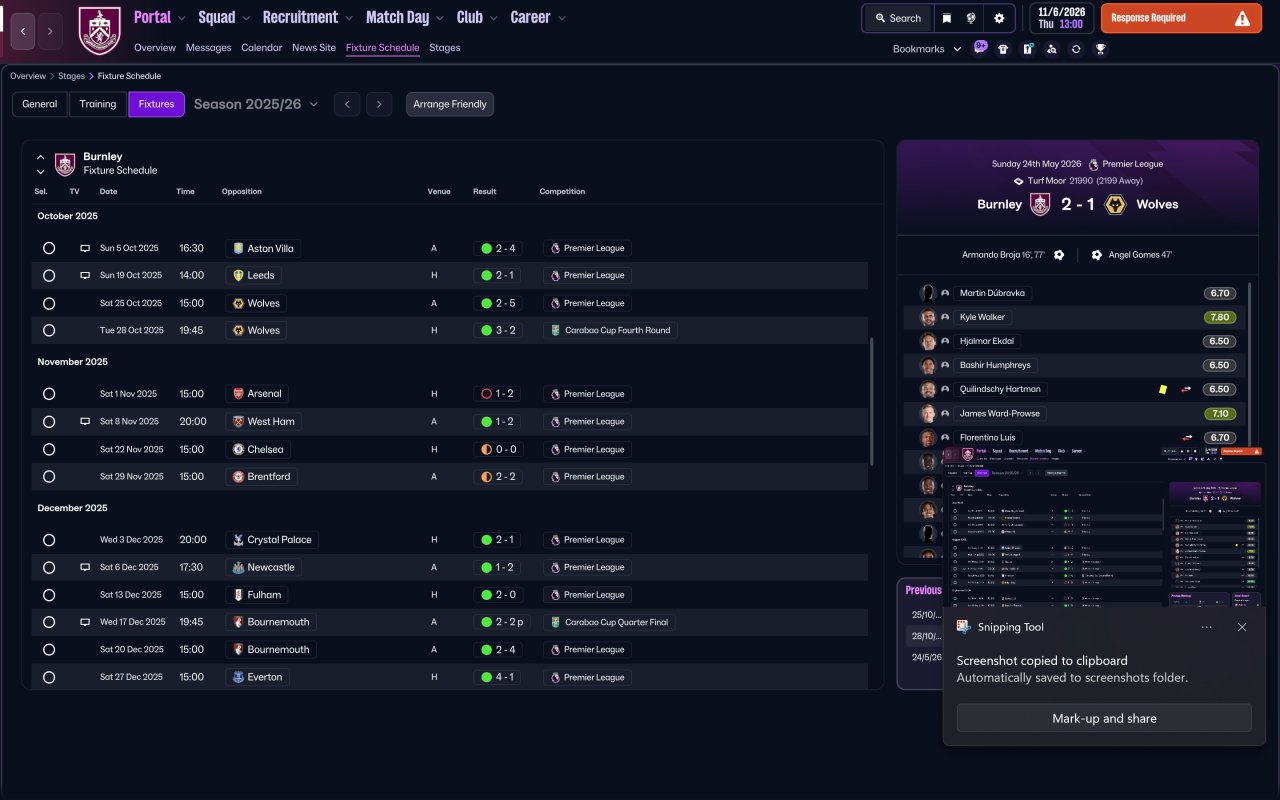Click the yellow card on Quilindschy Hartman's row

coord(1163,389)
